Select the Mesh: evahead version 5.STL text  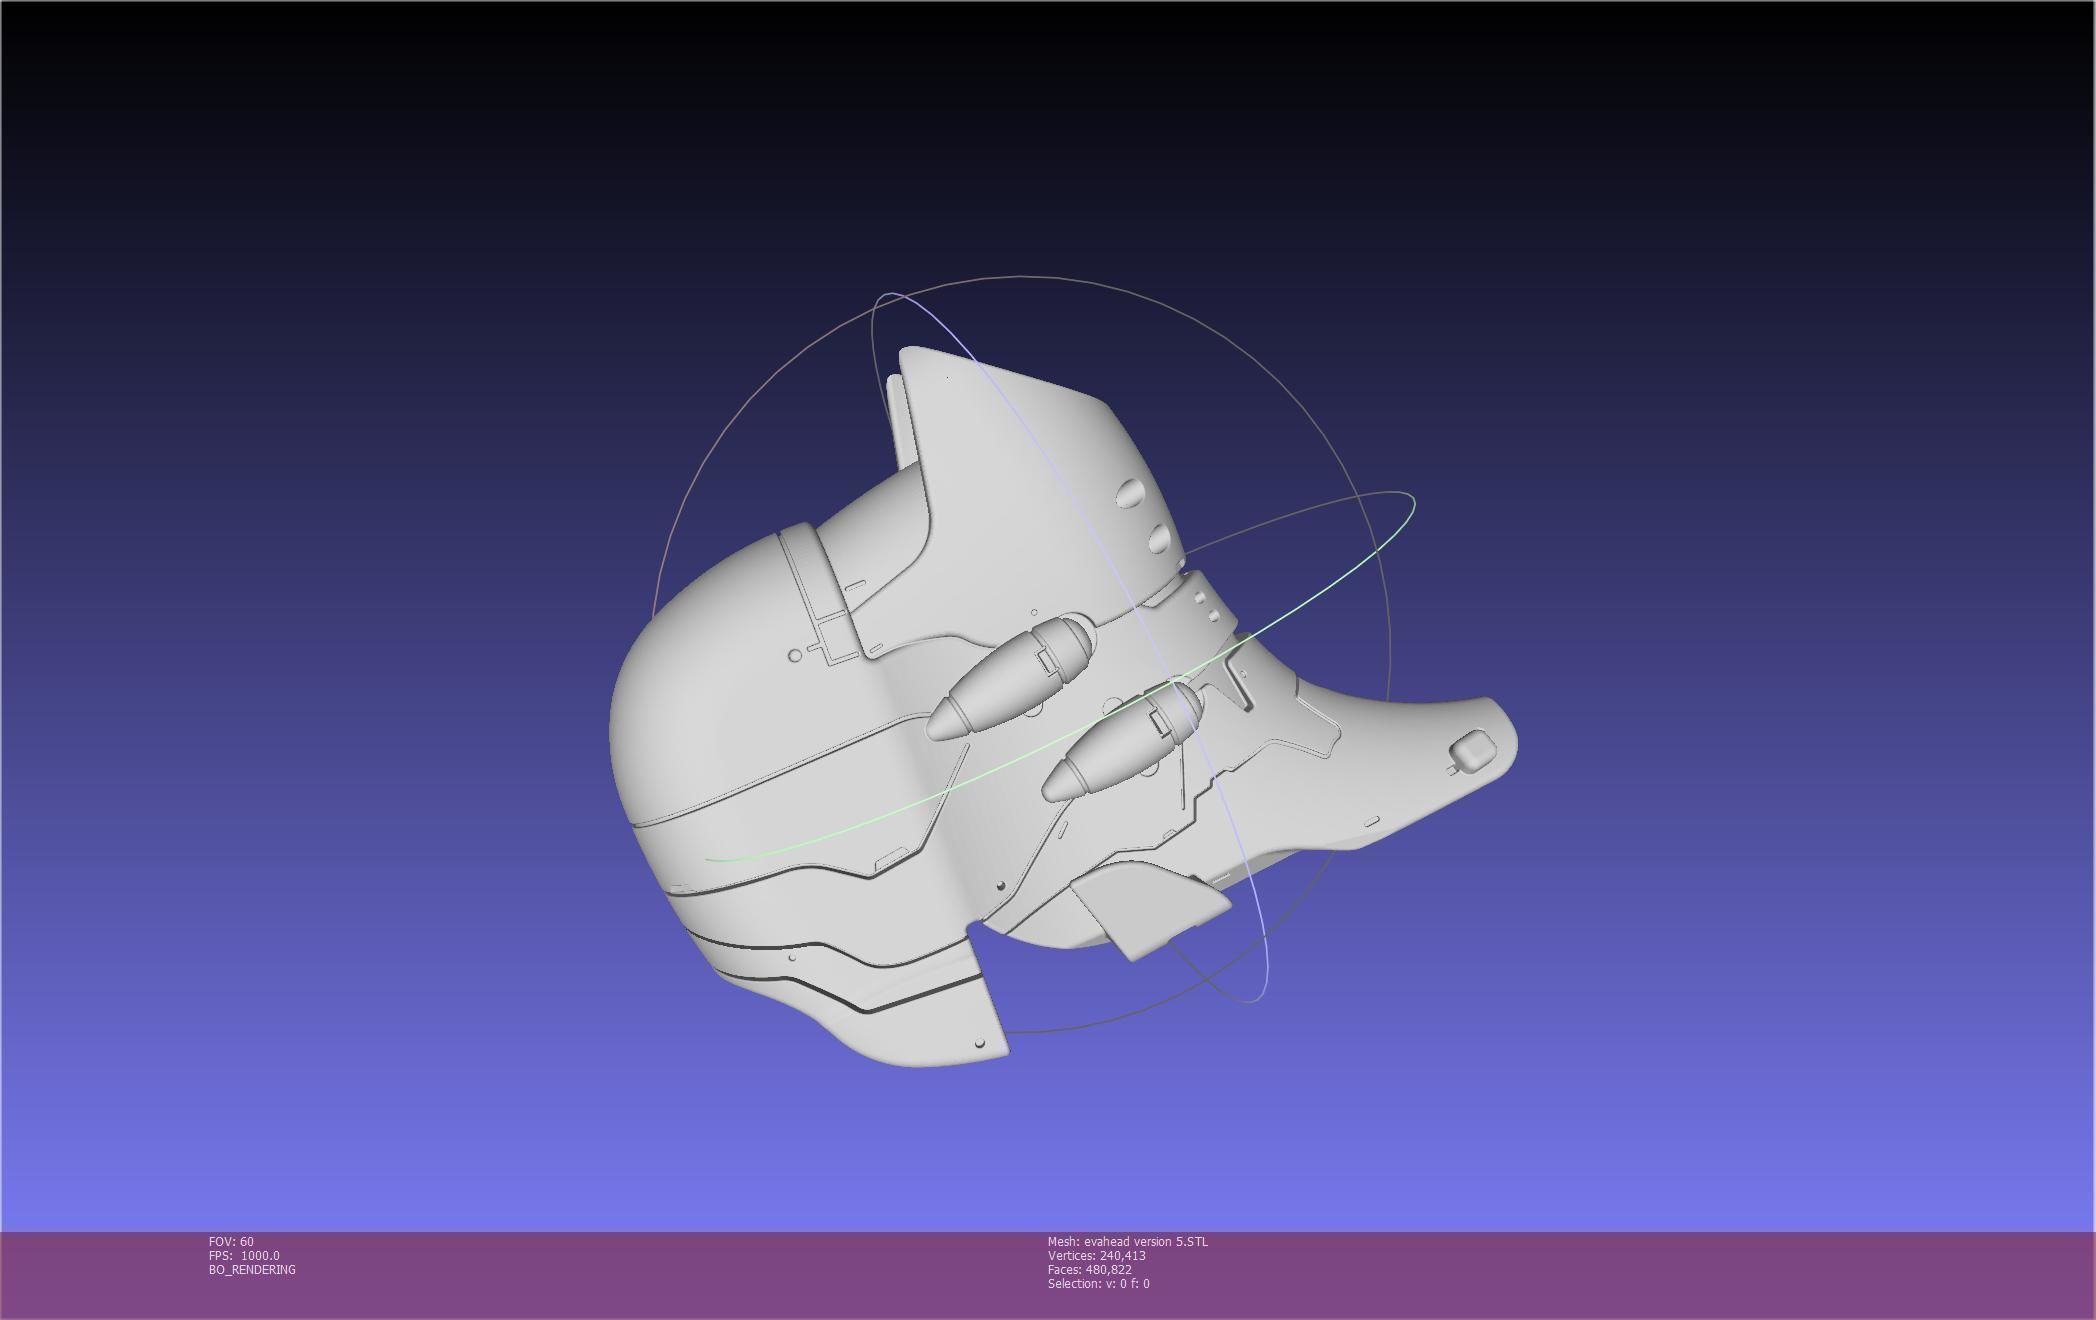(1127, 1241)
